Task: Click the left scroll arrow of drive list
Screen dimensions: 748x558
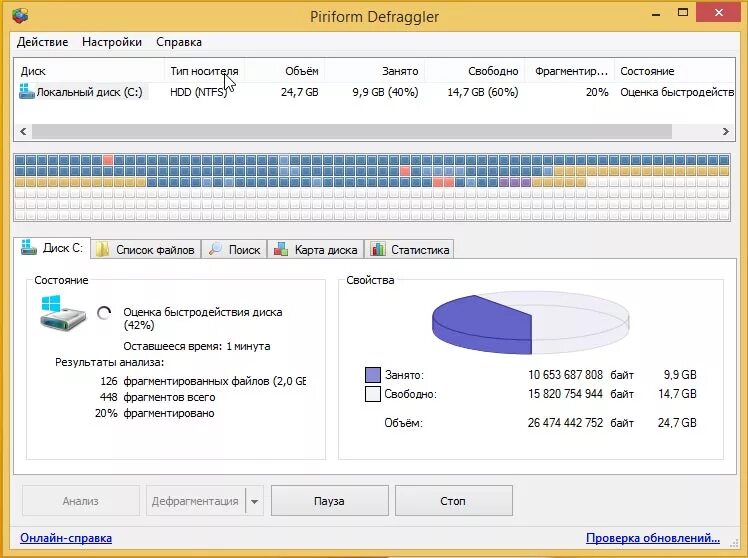Action: pyautogui.click(x=23, y=131)
